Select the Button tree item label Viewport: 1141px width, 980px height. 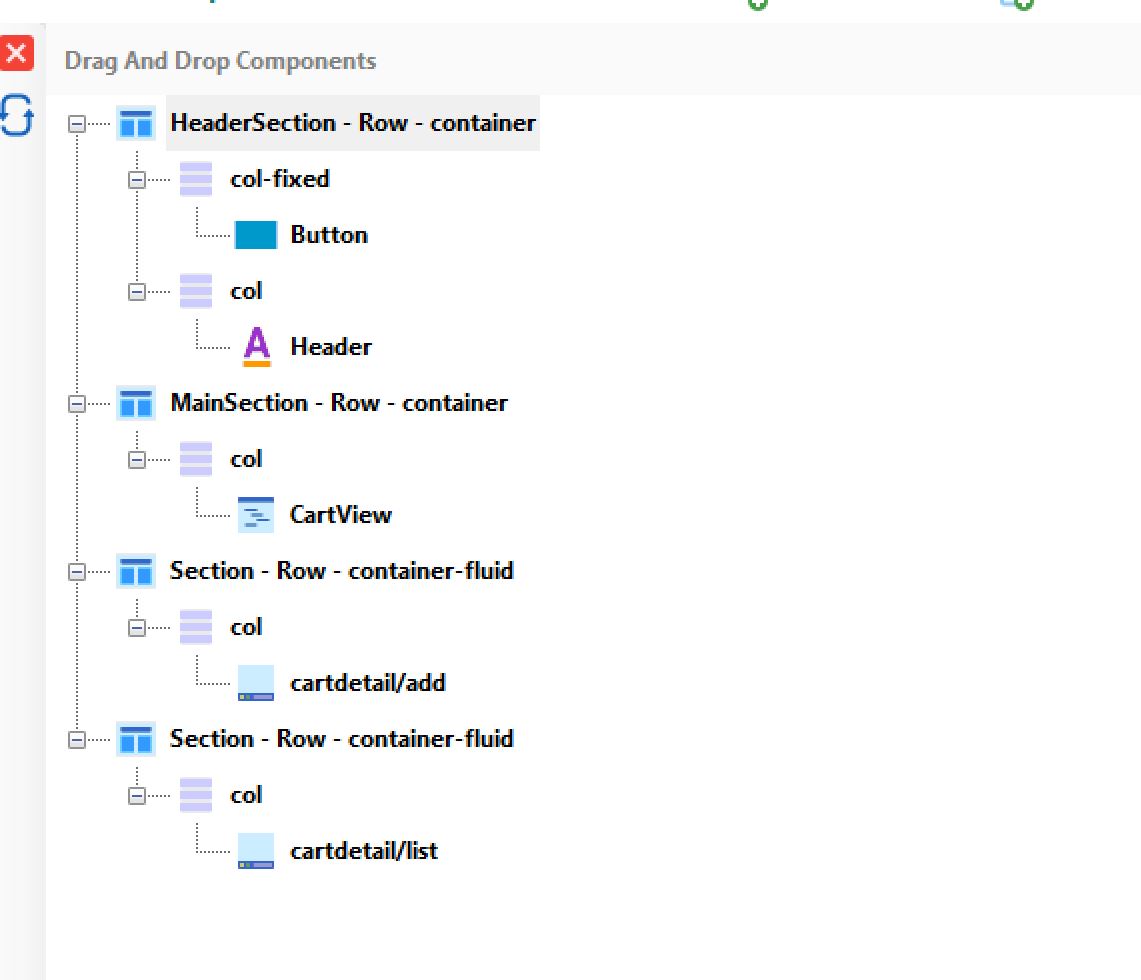pyautogui.click(x=329, y=235)
